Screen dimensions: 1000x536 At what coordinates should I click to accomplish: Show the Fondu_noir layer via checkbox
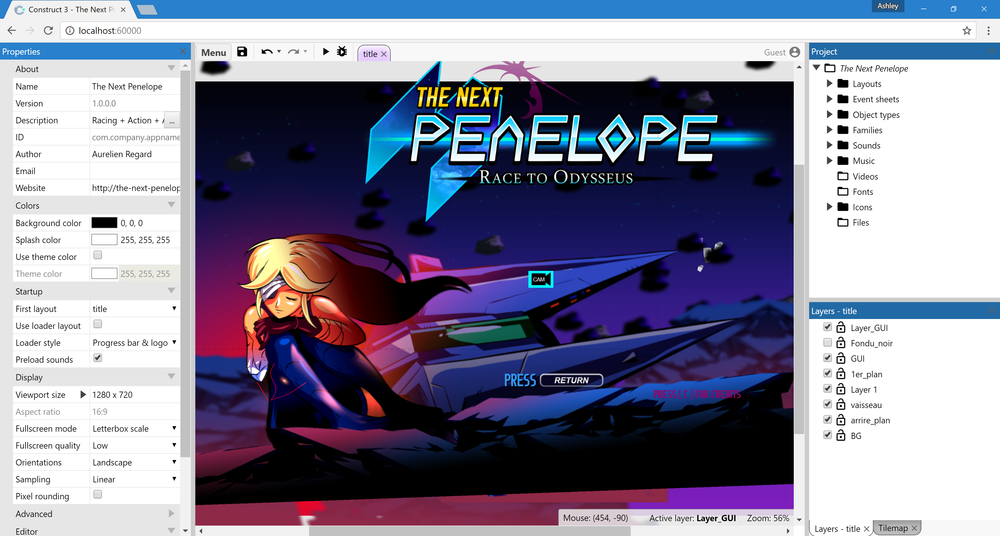coord(826,343)
